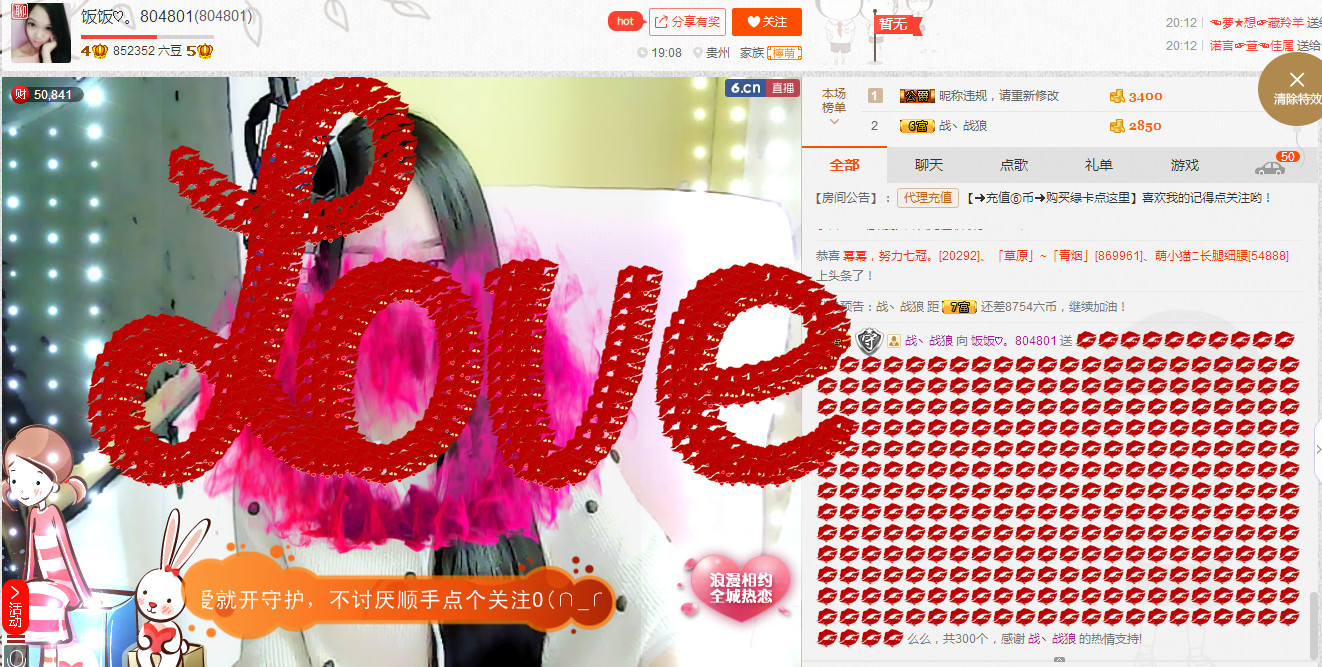
Task: Expand the 本场榜单 ranking dropdown
Action: pos(833,107)
